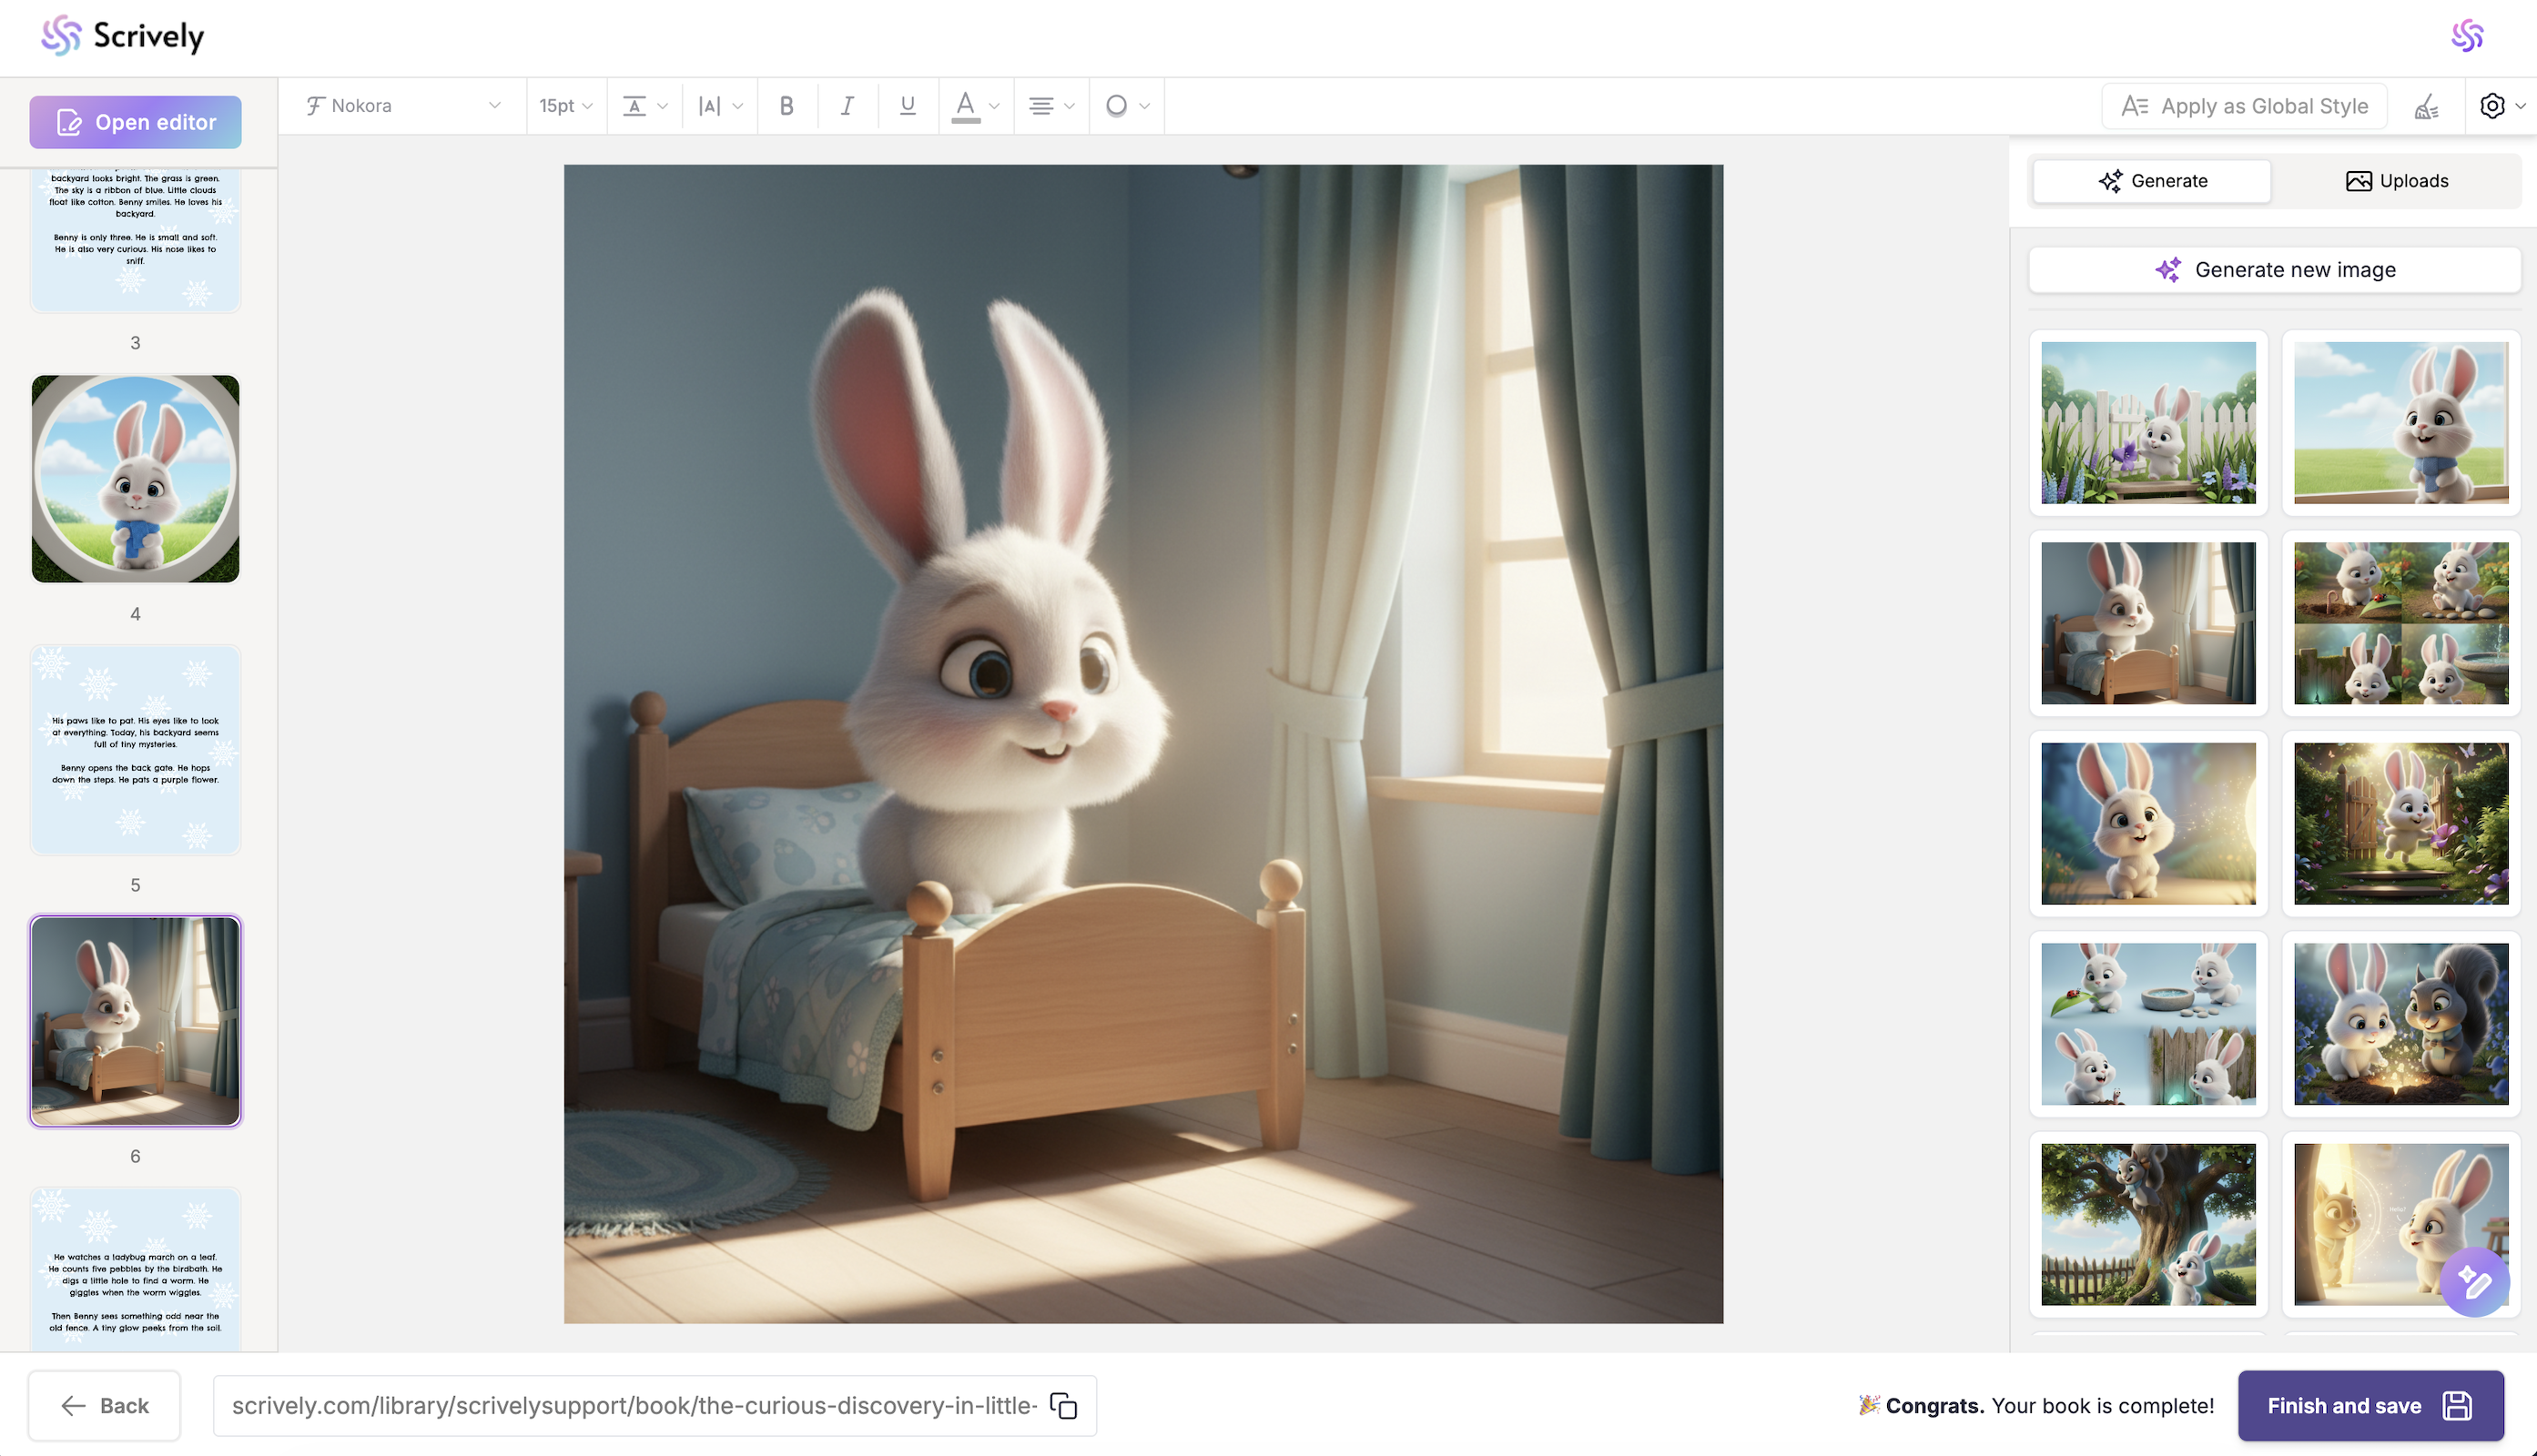
Task: Click Generate new image button
Action: pos(2274,270)
